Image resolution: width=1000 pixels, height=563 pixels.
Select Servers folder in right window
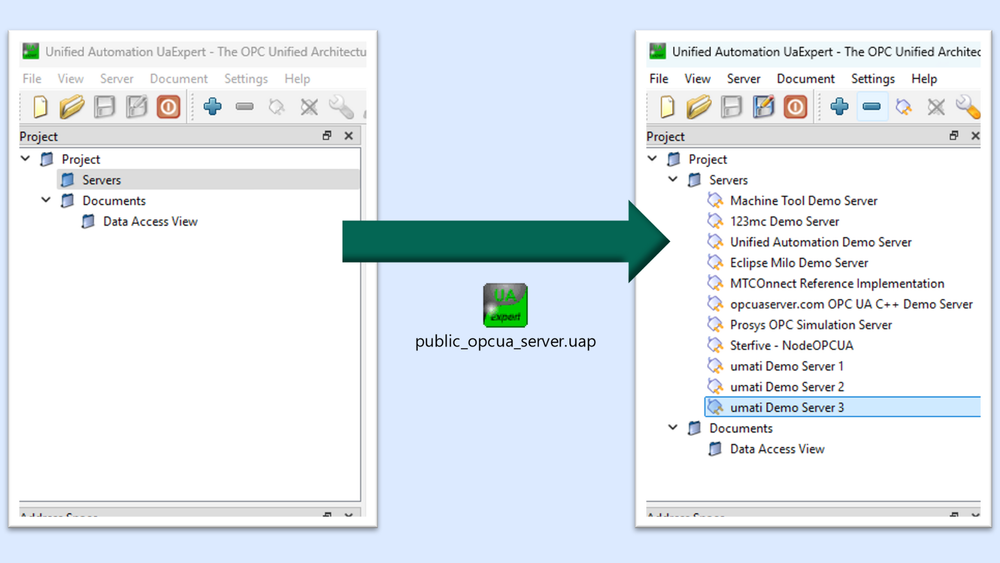coord(728,180)
